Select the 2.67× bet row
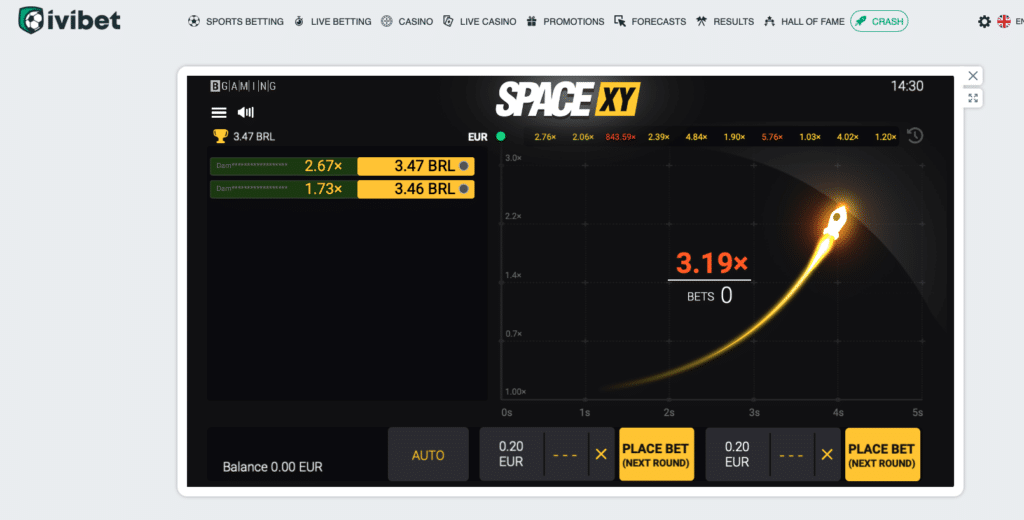Image resolution: width=1024 pixels, height=520 pixels. pos(342,167)
